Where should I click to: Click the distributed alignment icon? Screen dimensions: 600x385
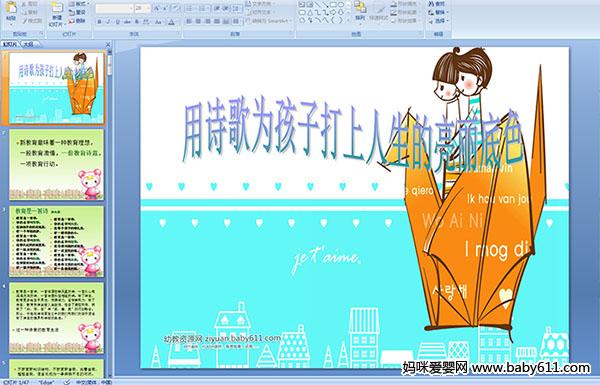click(226, 21)
